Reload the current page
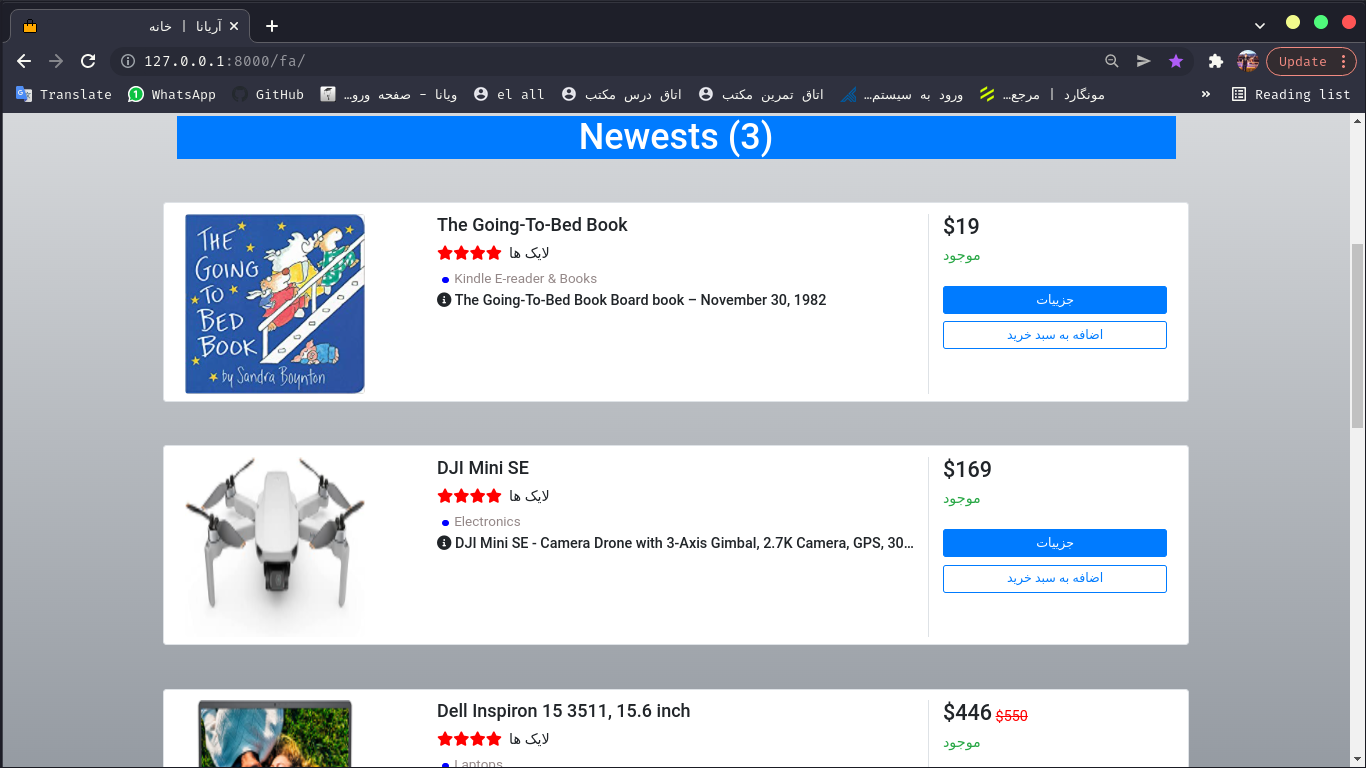Viewport: 1366px width, 768px height. coord(88,61)
